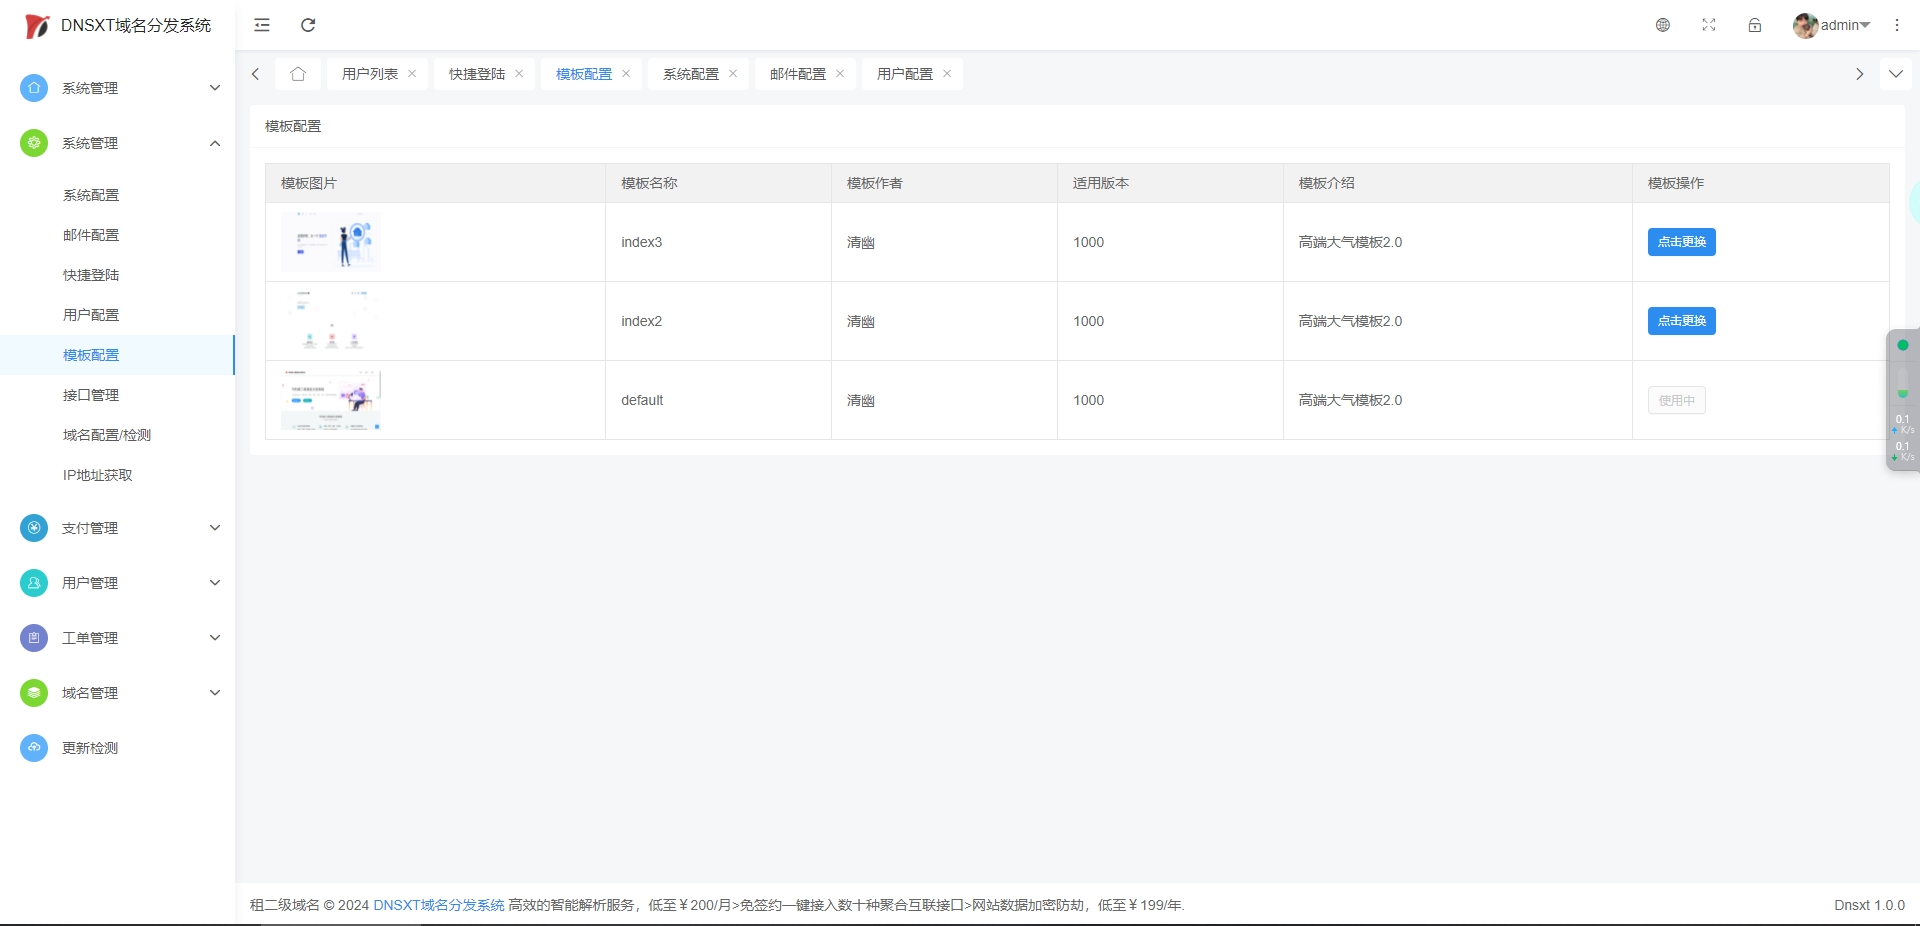Click the green gear 系统管理 sidebar icon

click(x=34, y=143)
